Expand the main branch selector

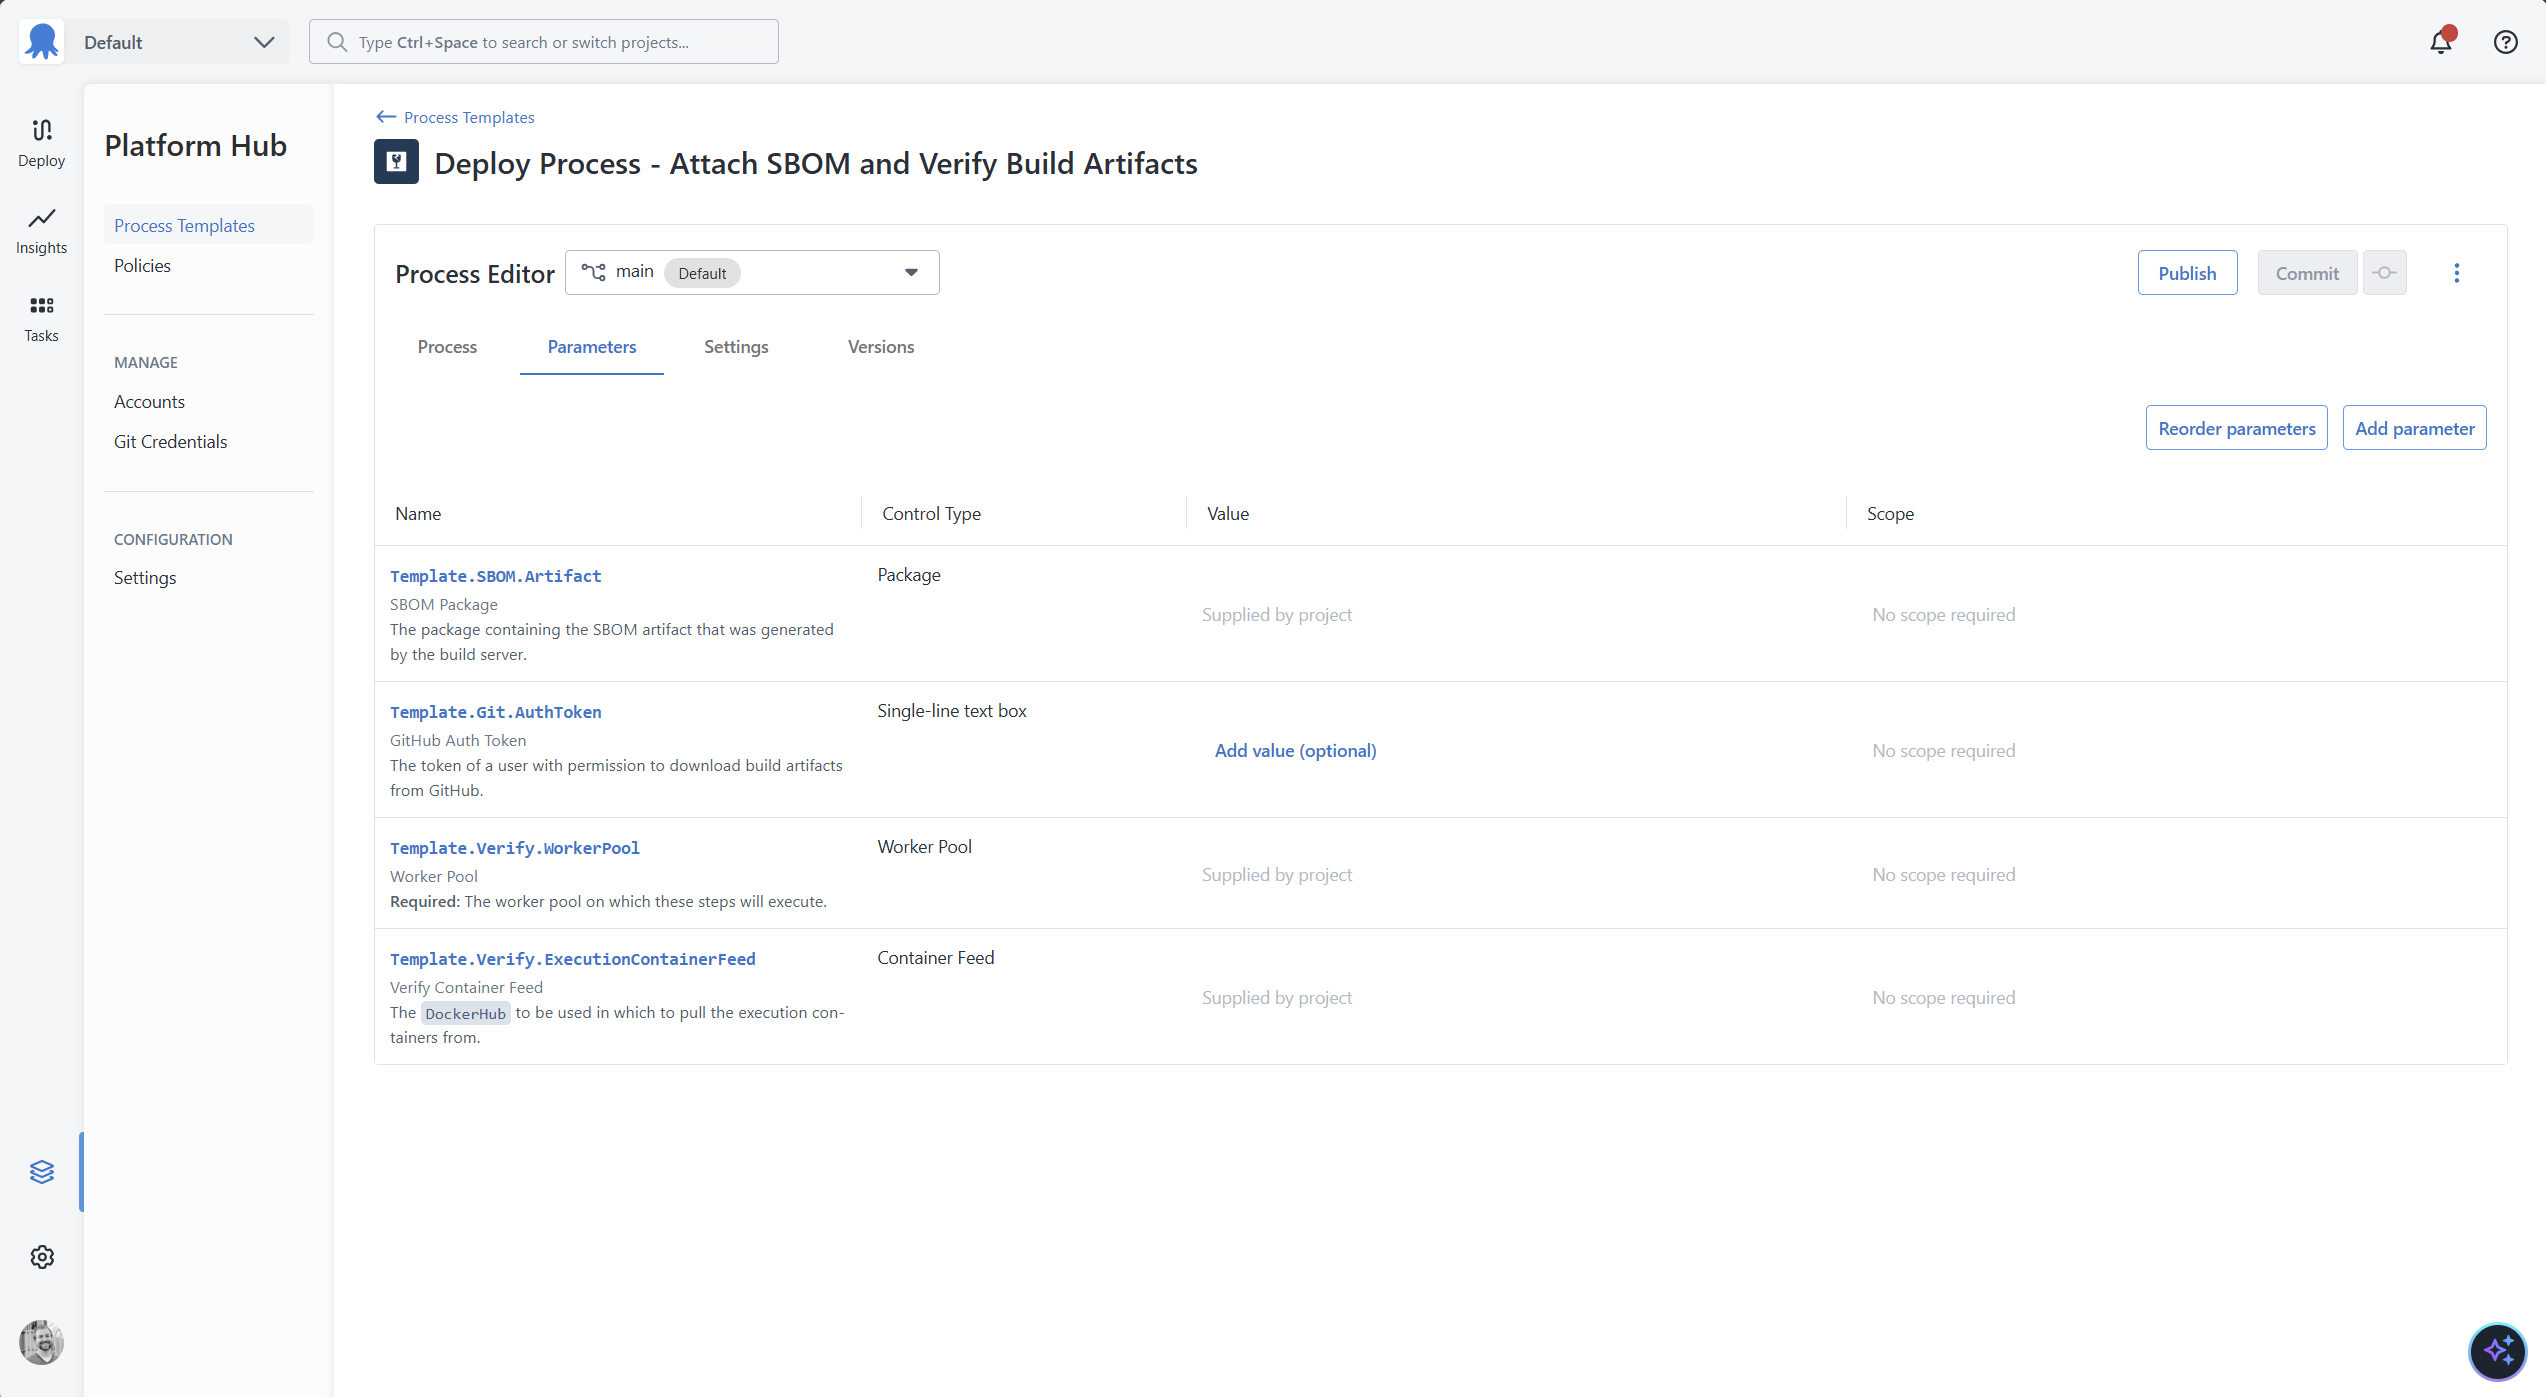(x=752, y=272)
